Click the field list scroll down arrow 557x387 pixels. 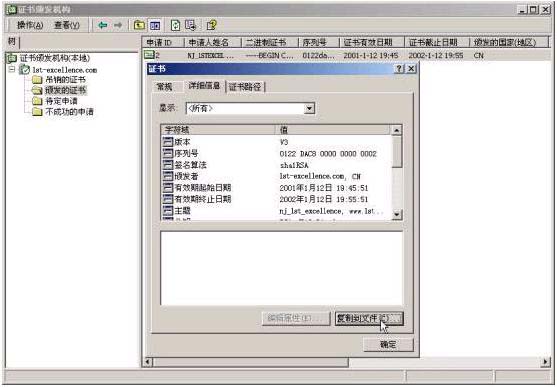396,215
